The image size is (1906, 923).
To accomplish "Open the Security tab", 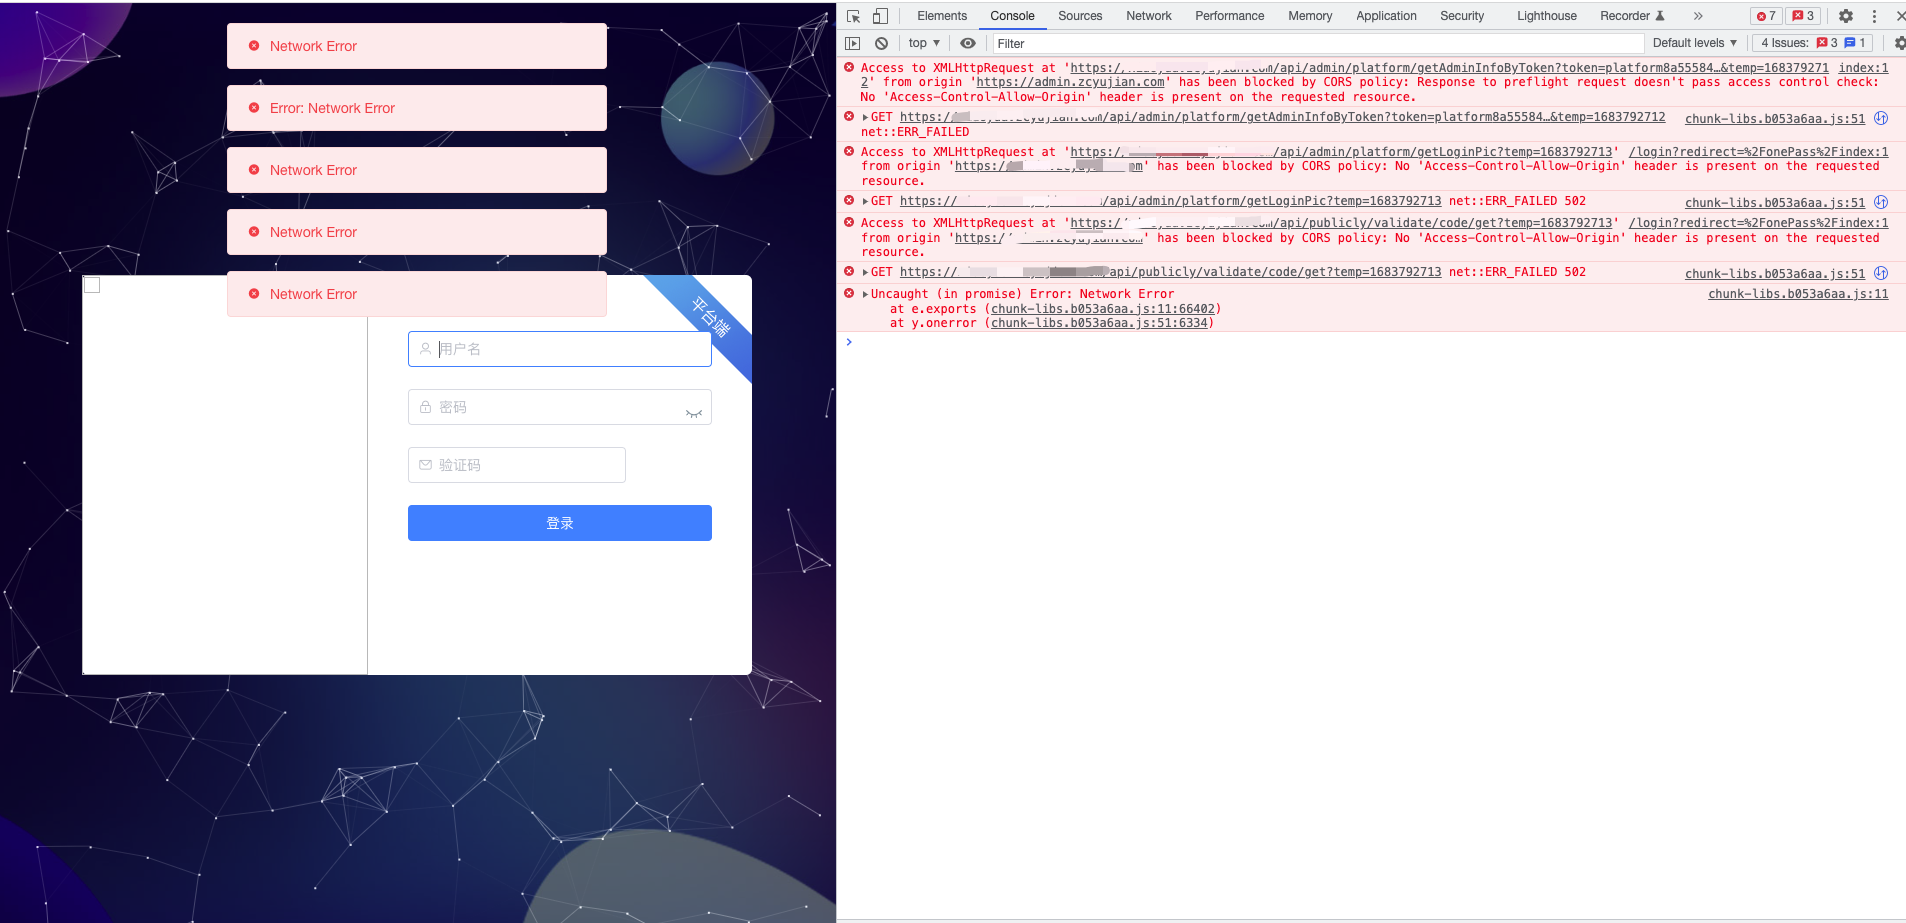I will (1462, 16).
